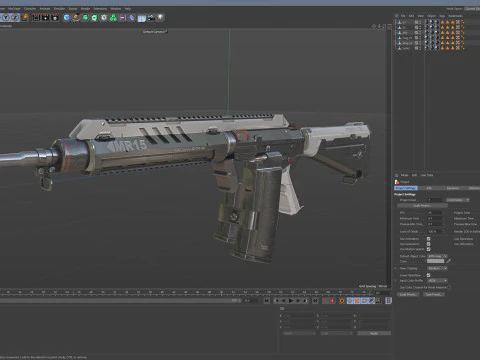The width and height of the screenshot is (480, 360).
Task: Toggle the Z axis lock icon
Action: (x=15, y=17)
